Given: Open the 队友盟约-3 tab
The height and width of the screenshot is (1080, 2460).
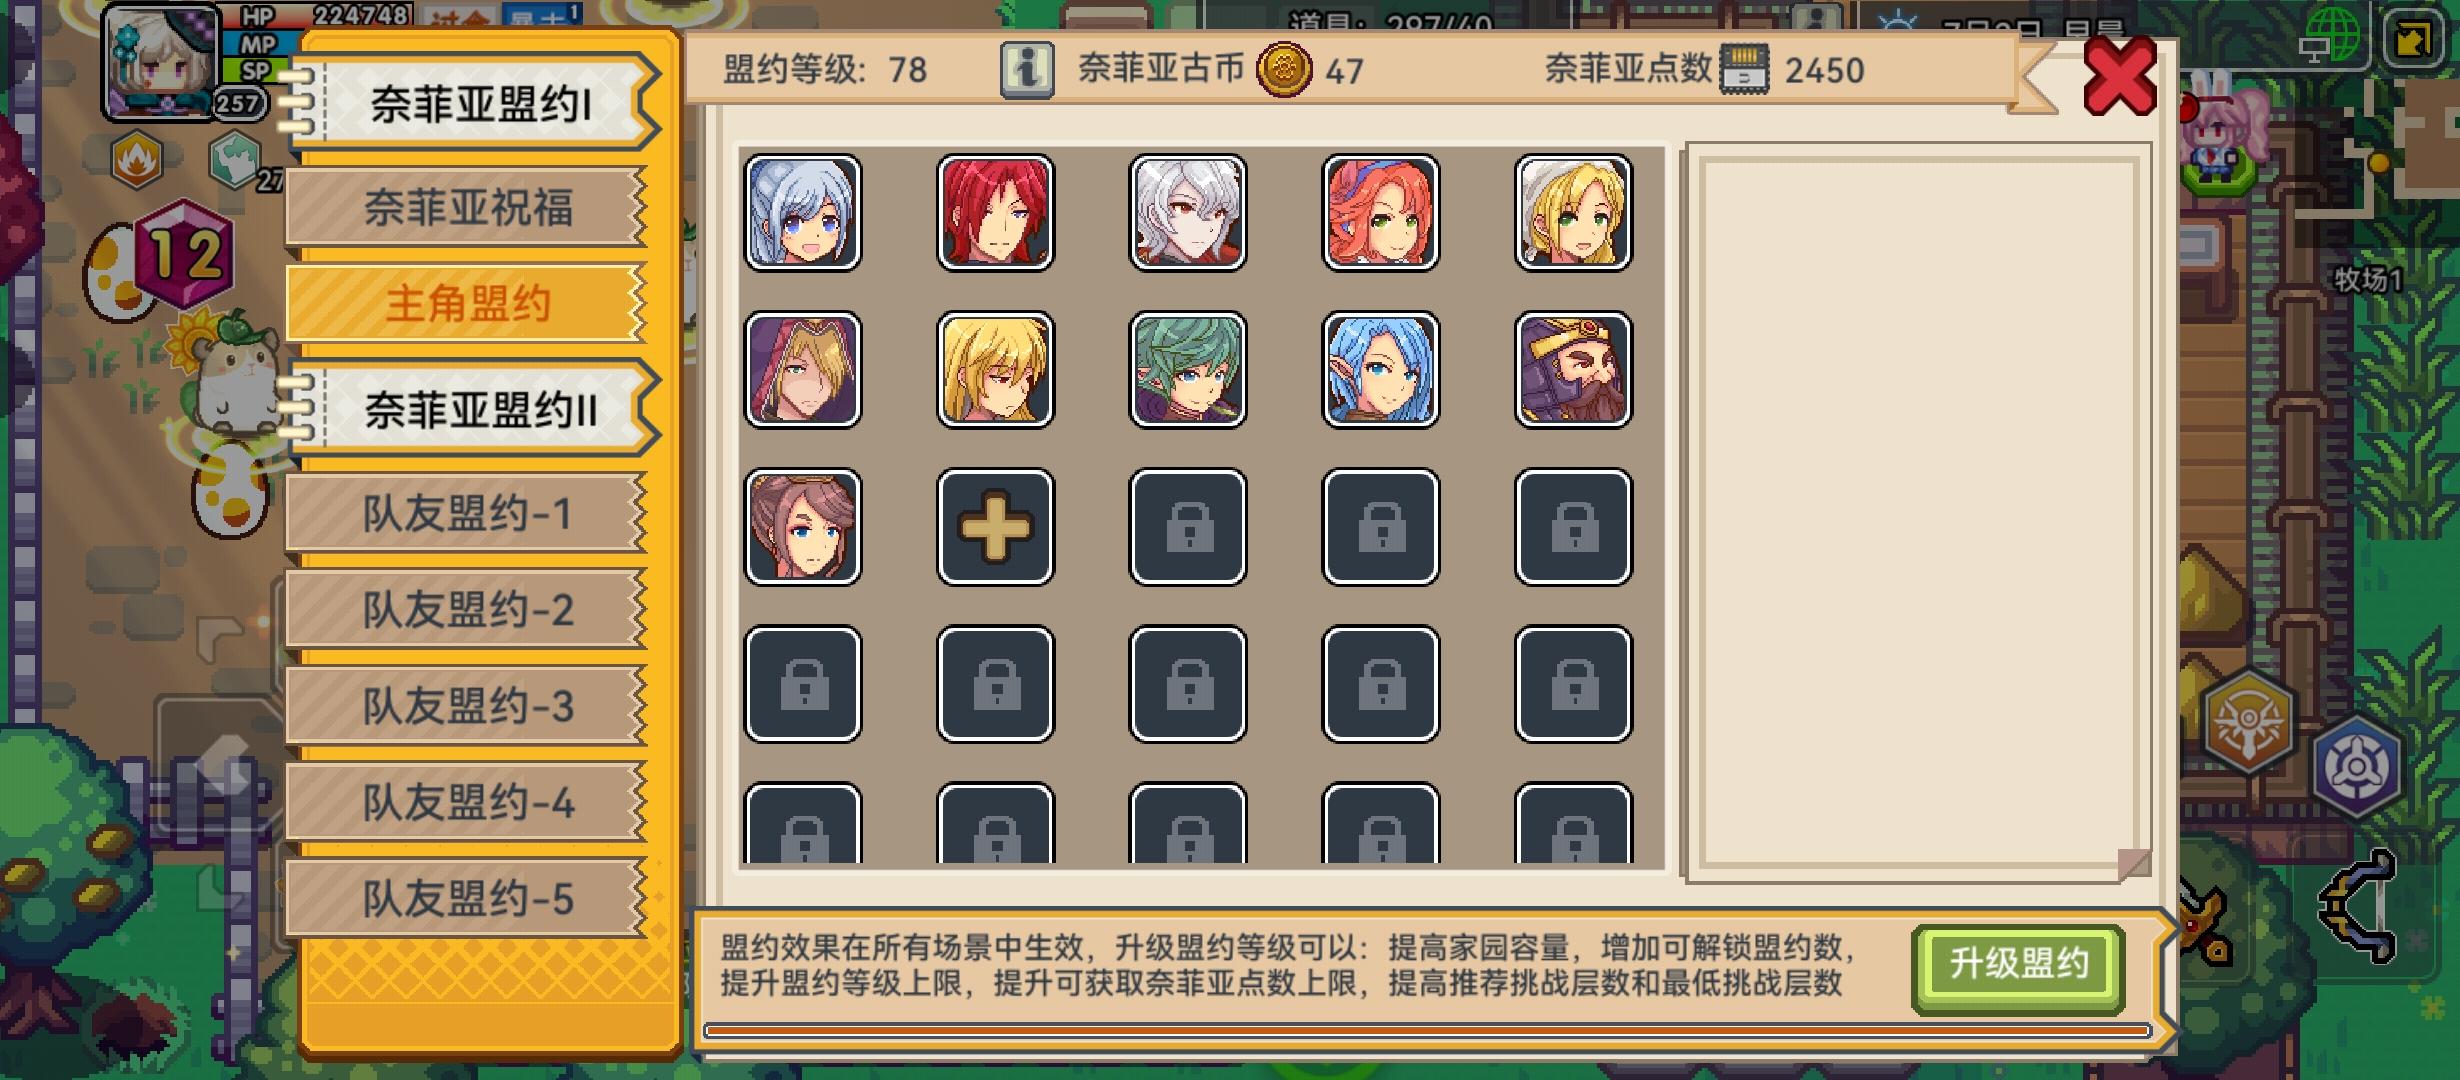Looking at the screenshot, I should pos(467,706).
